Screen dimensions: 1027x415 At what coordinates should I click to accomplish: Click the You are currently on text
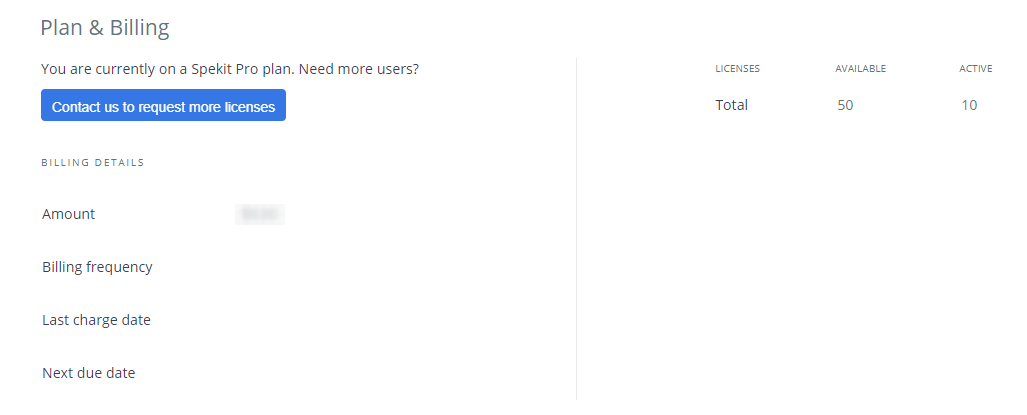(102, 70)
